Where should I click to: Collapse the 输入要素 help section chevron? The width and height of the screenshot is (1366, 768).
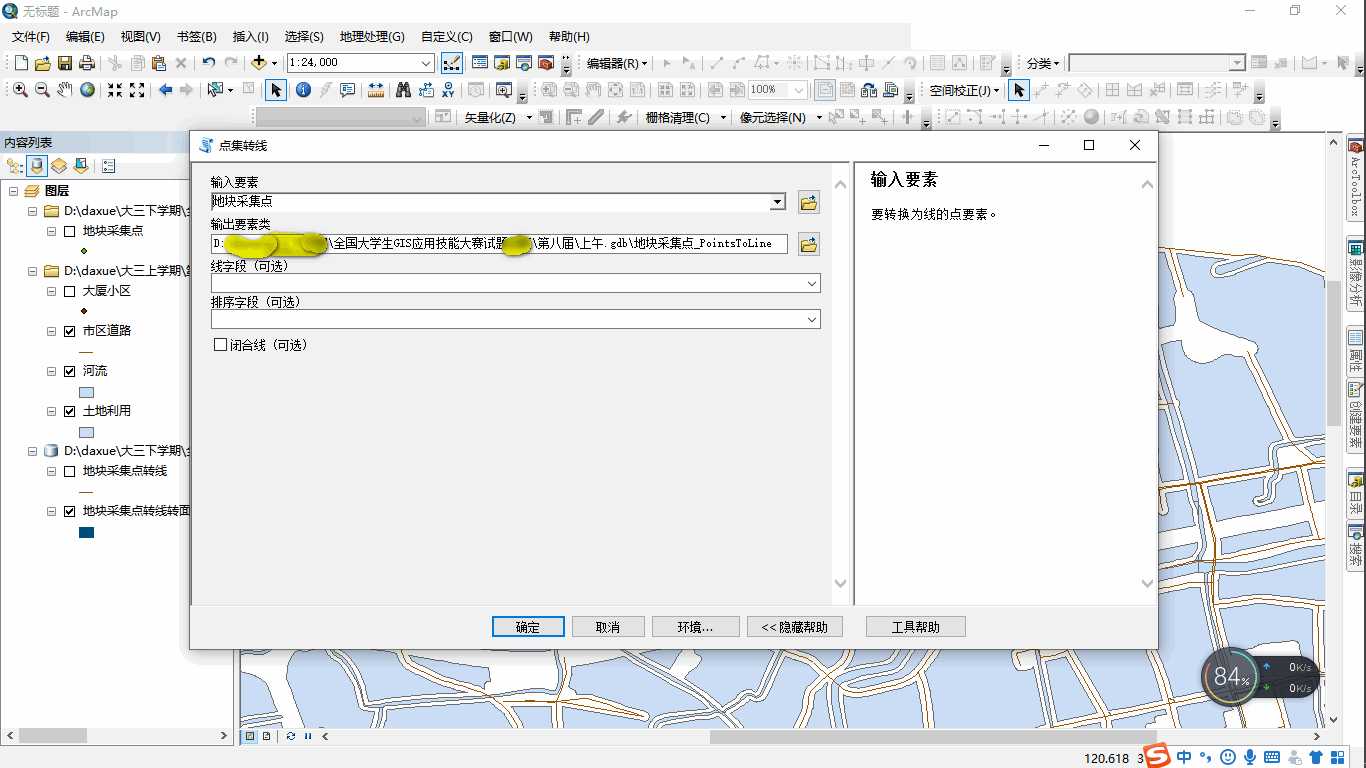(x=1147, y=184)
